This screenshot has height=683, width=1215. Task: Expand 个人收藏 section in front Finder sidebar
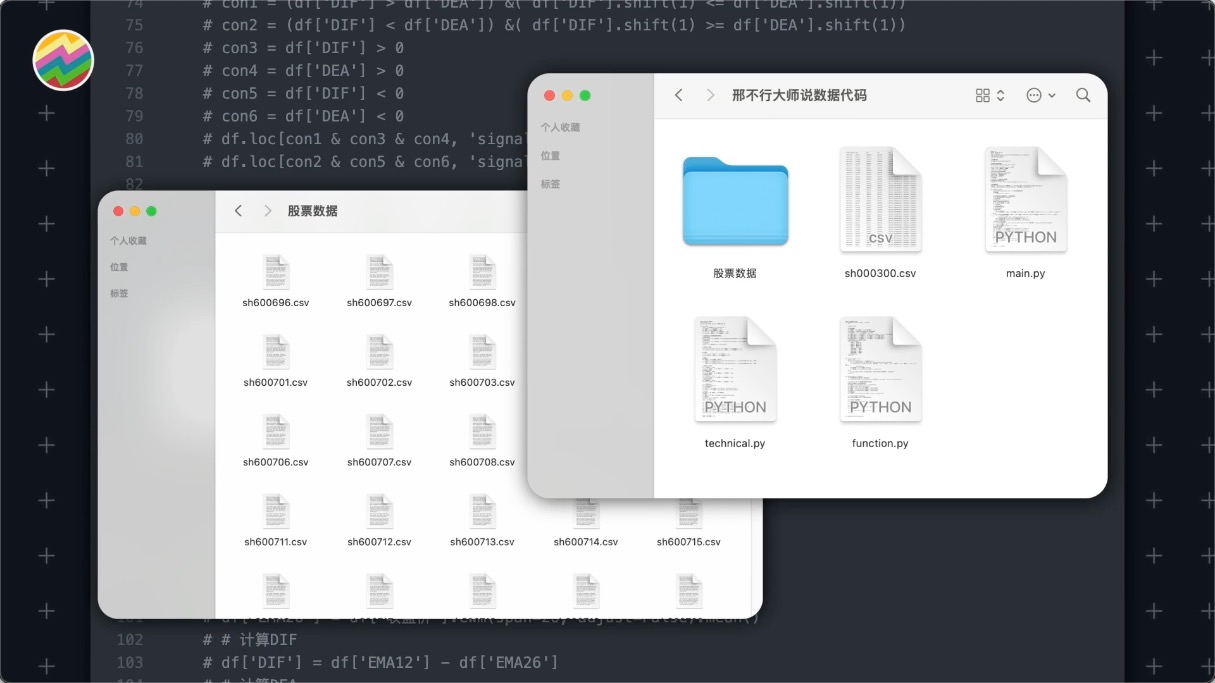tap(560, 128)
